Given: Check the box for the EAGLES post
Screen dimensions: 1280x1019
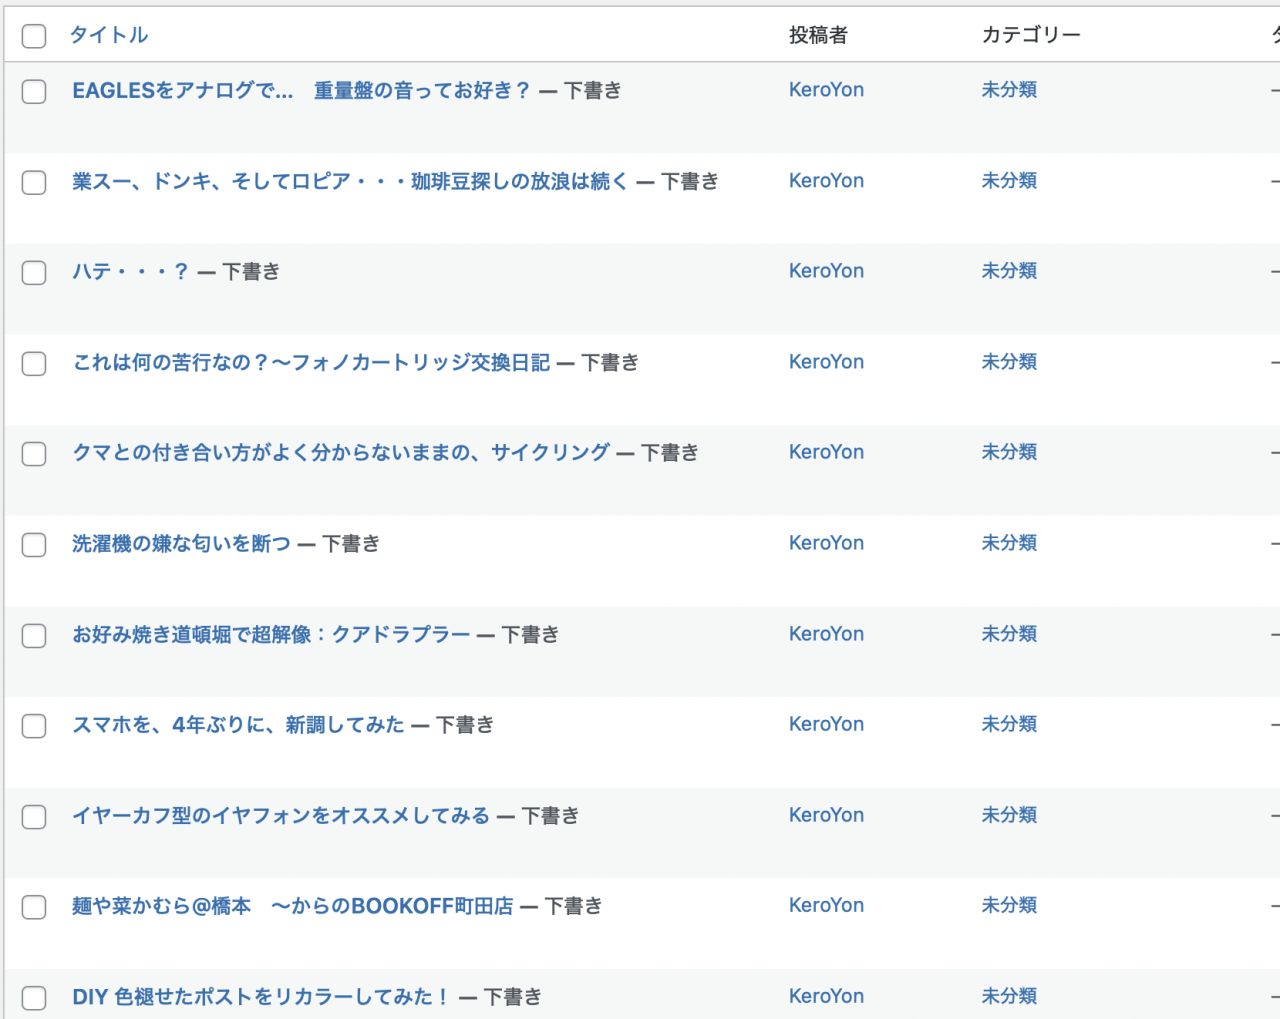Looking at the screenshot, I should coord(34,92).
